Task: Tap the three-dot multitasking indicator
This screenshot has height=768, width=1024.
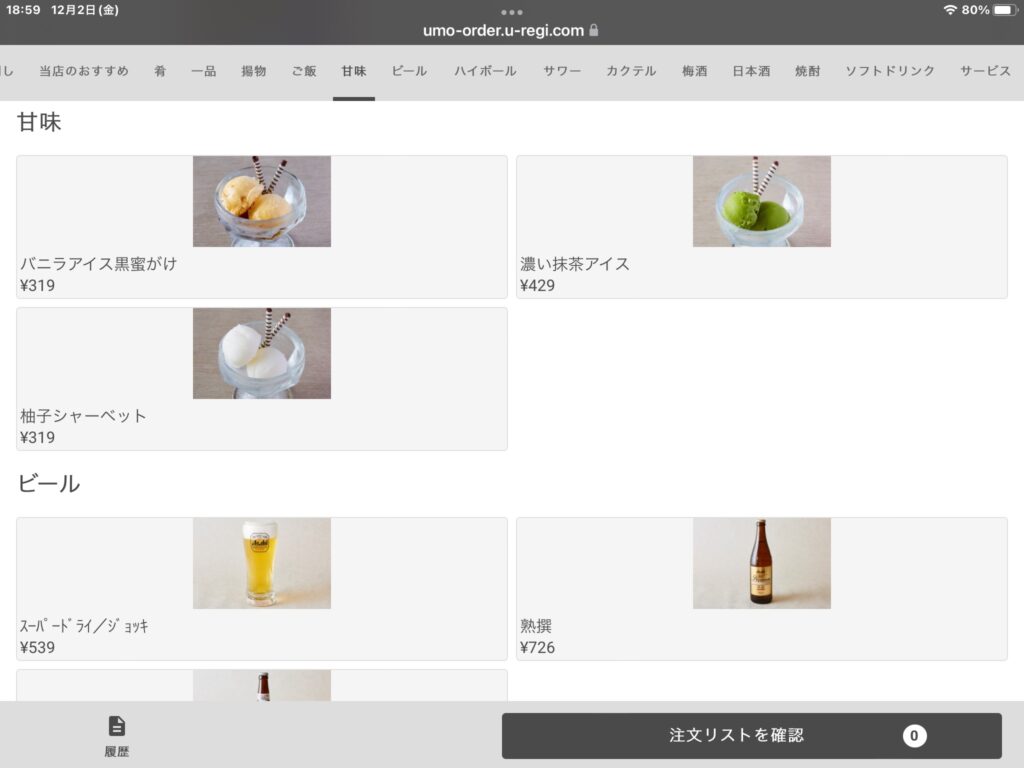Action: (x=512, y=12)
